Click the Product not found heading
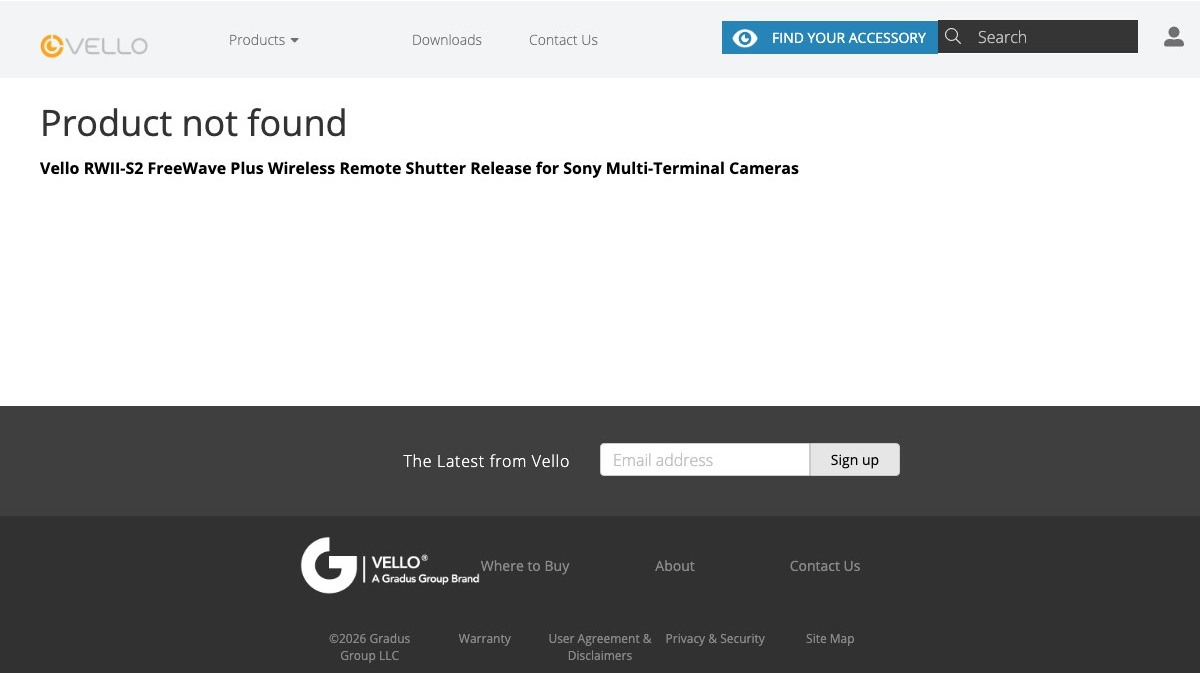1200x675 pixels. click(194, 123)
